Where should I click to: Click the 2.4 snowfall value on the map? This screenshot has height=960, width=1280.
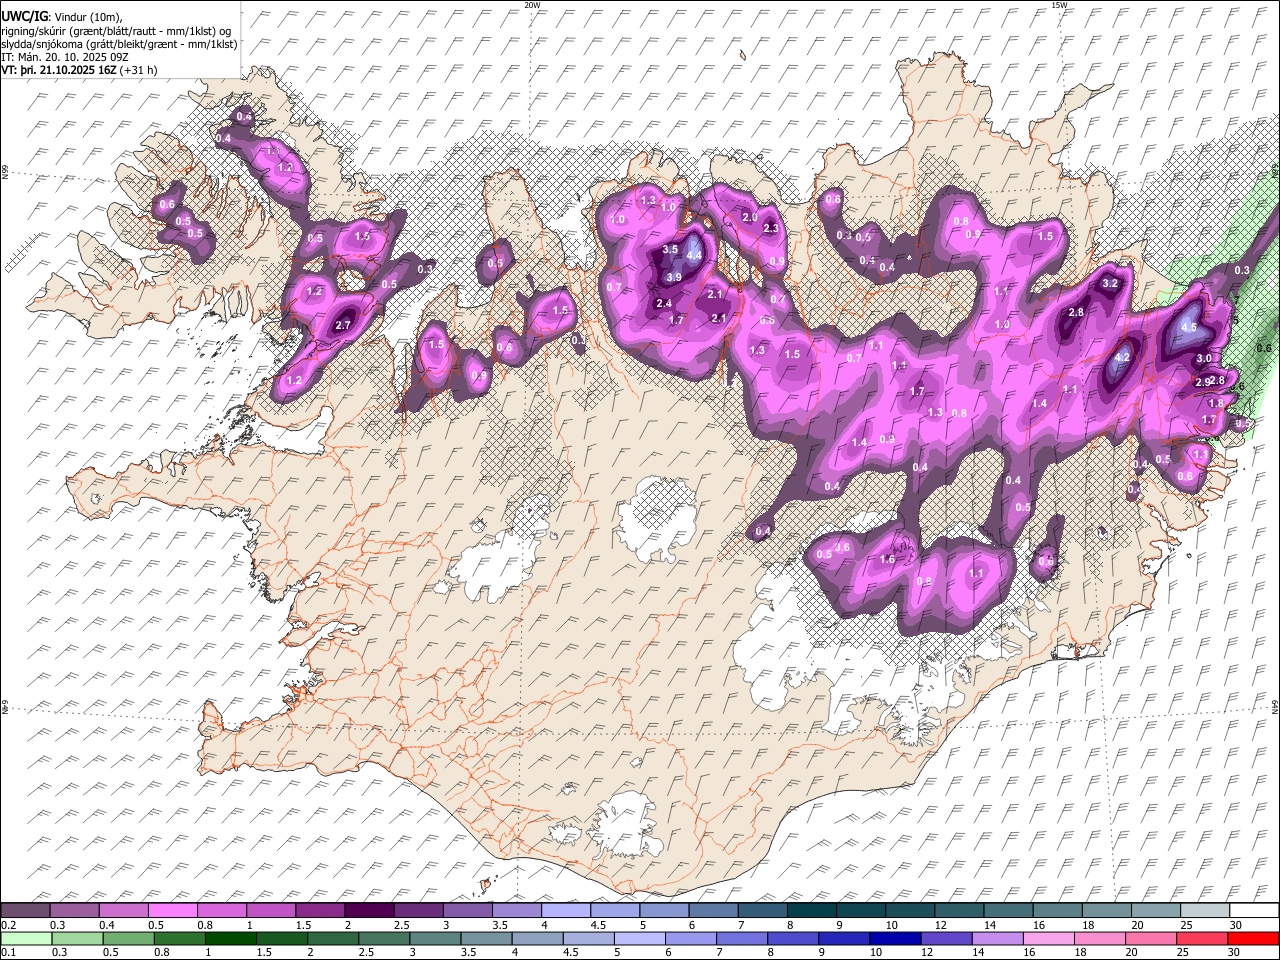coord(663,303)
